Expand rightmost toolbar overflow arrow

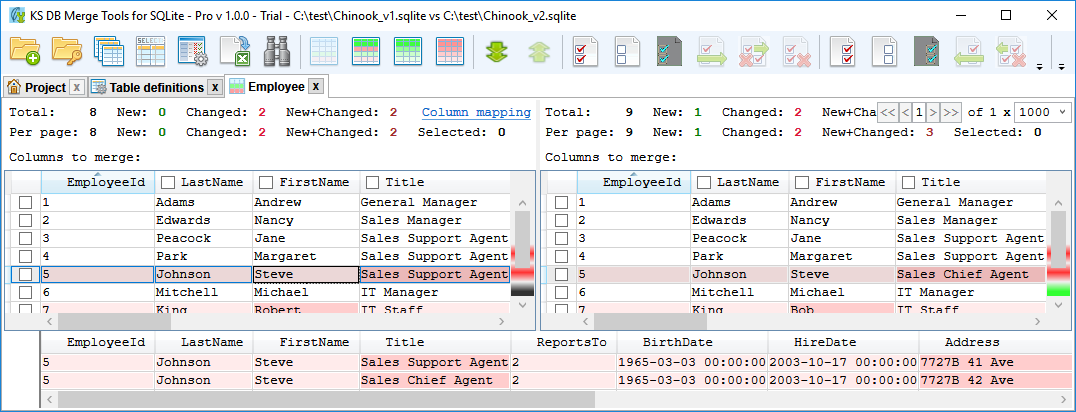[1062, 67]
